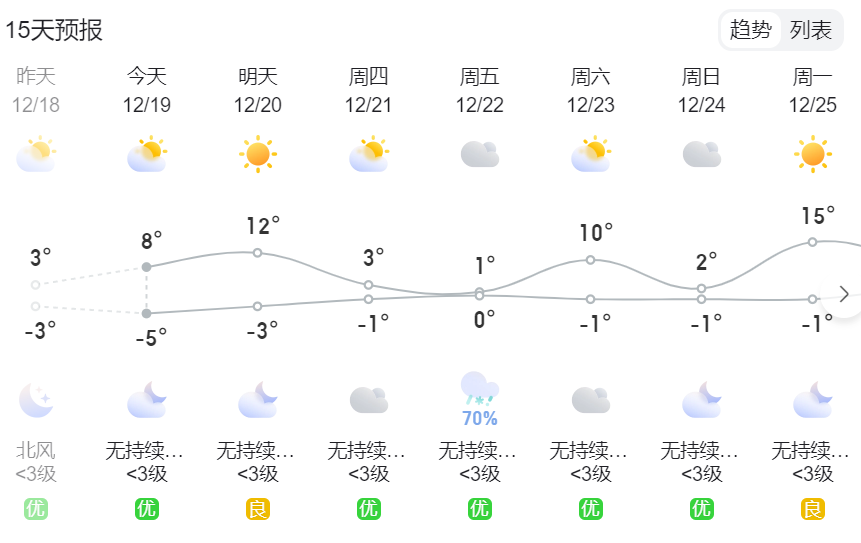Click the sunny icon for 12/25

(x=813, y=154)
